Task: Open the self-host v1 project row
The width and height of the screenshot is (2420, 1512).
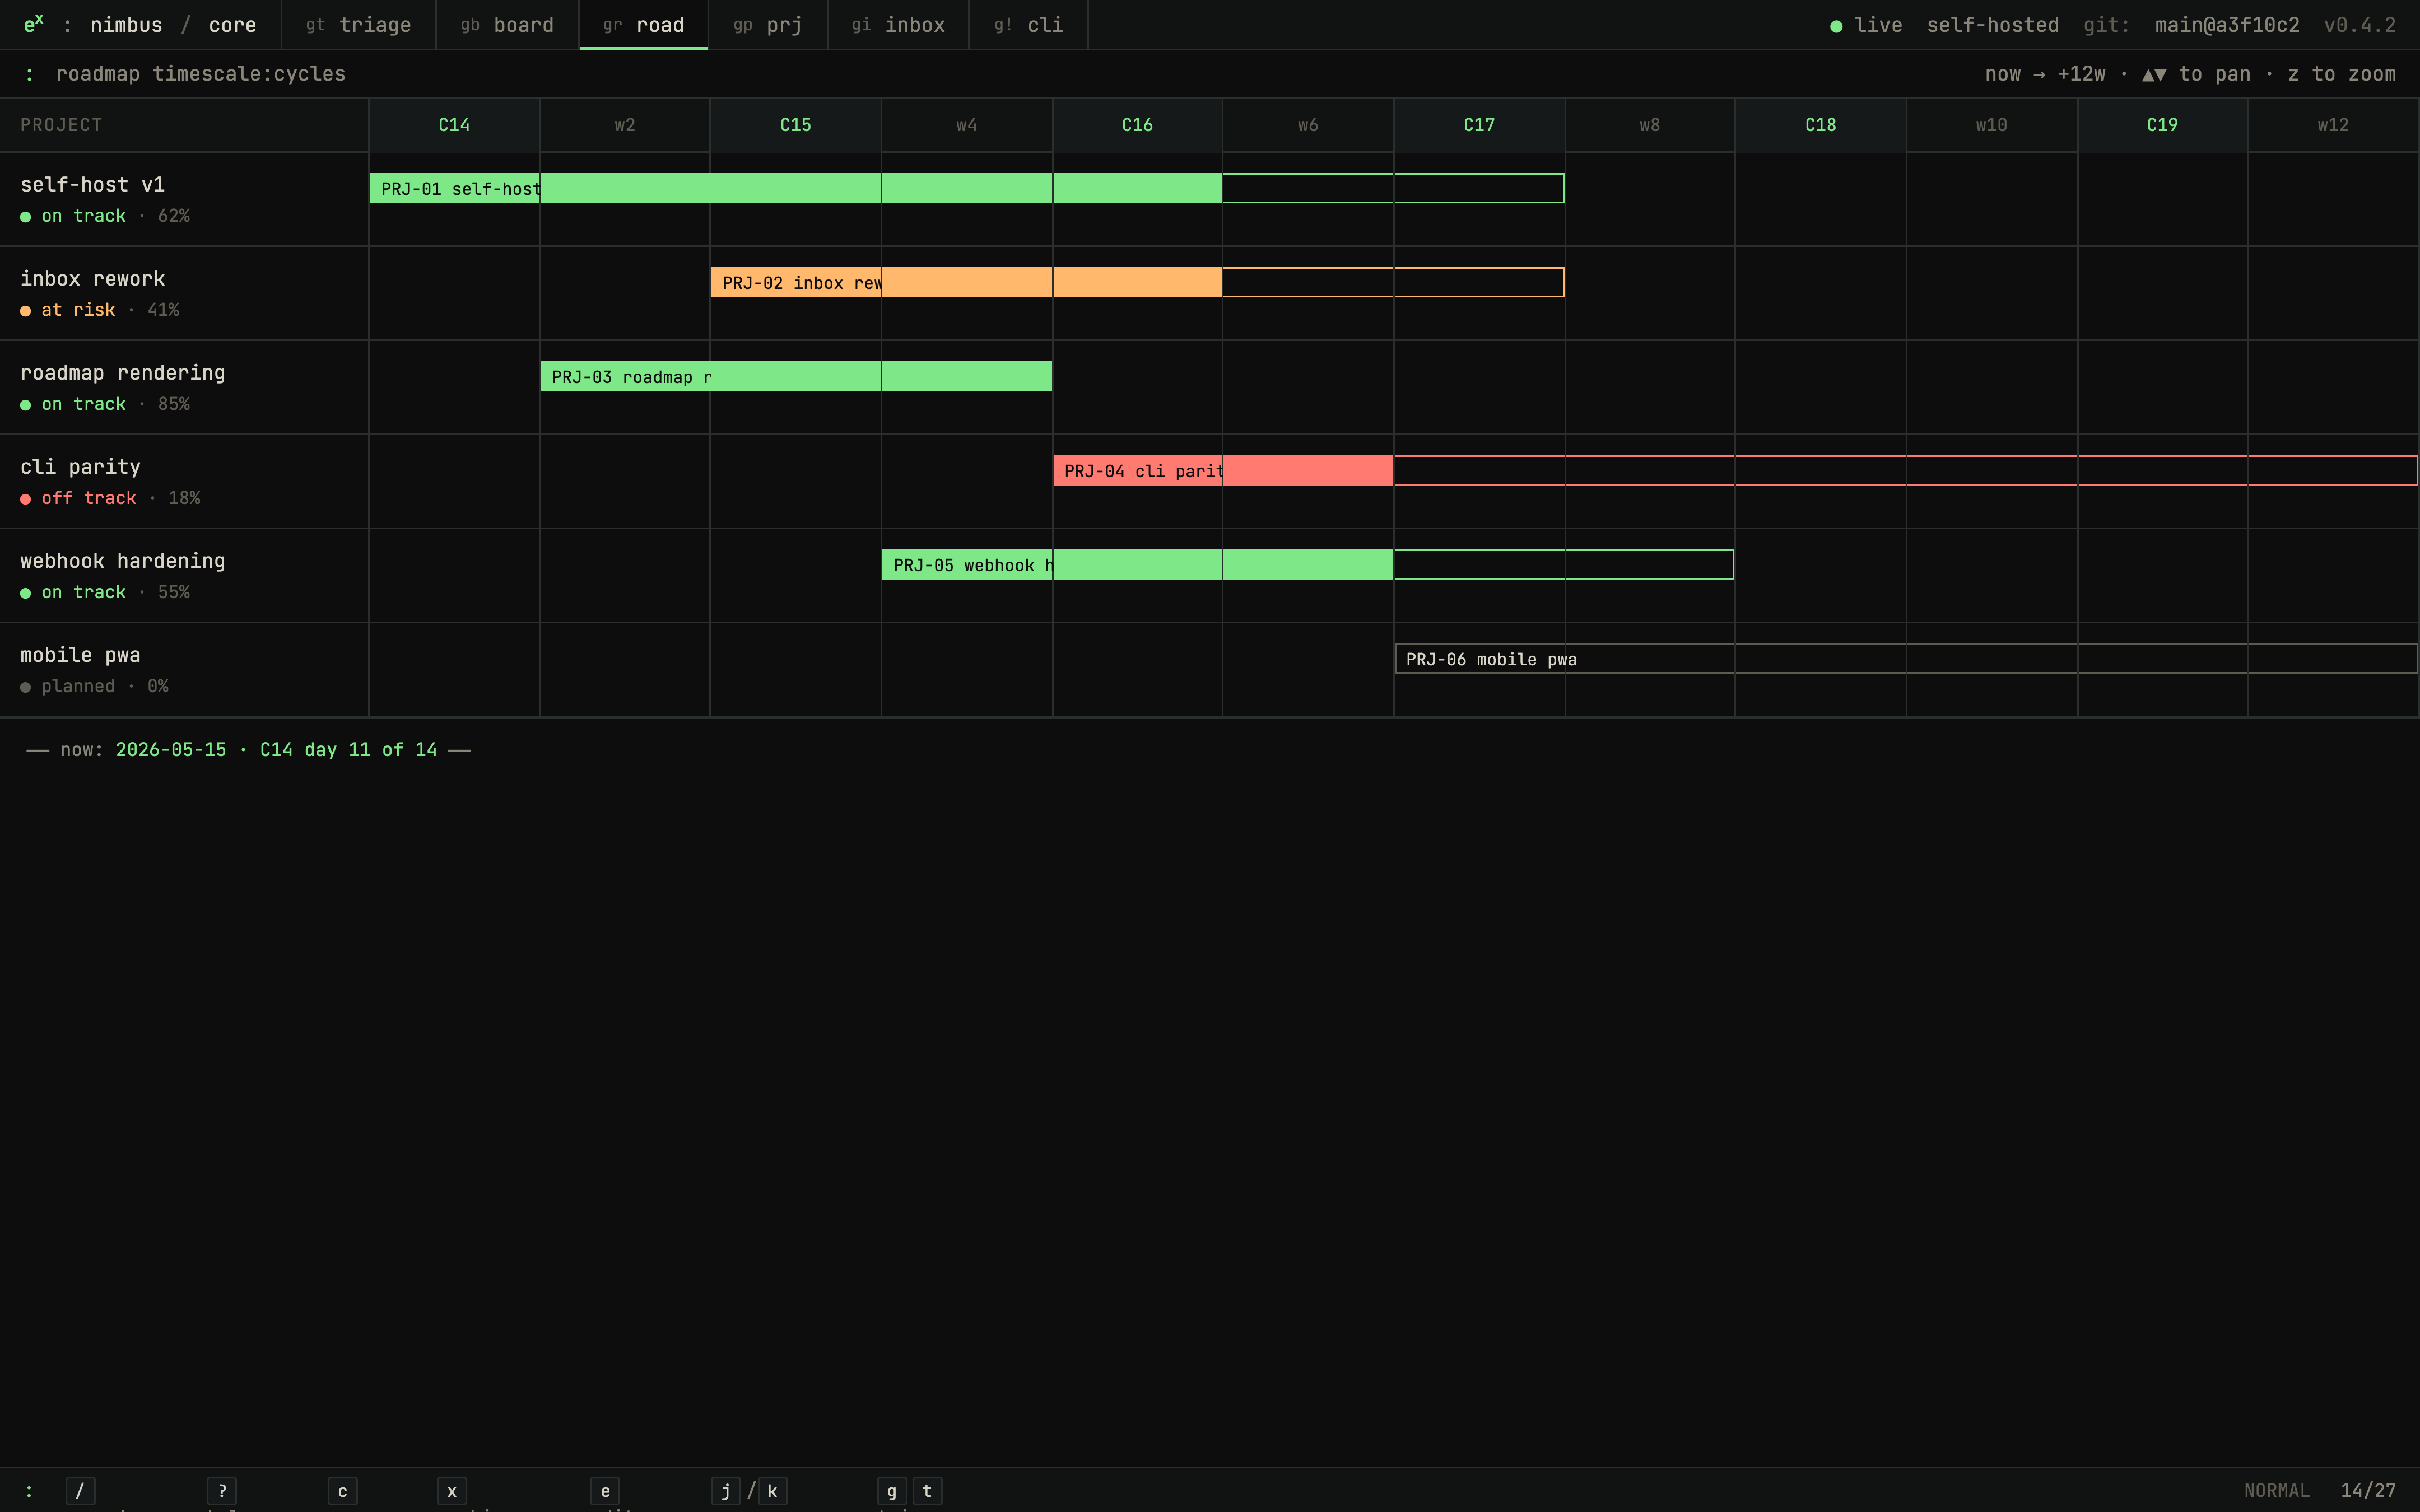Action: tap(184, 199)
